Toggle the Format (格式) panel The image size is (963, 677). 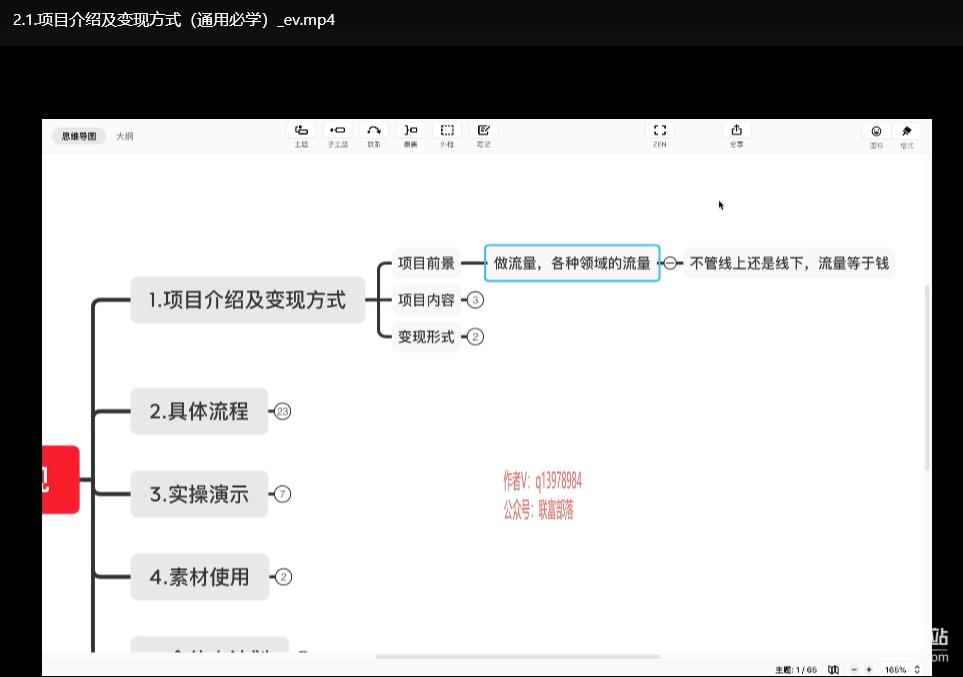tap(907, 132)
